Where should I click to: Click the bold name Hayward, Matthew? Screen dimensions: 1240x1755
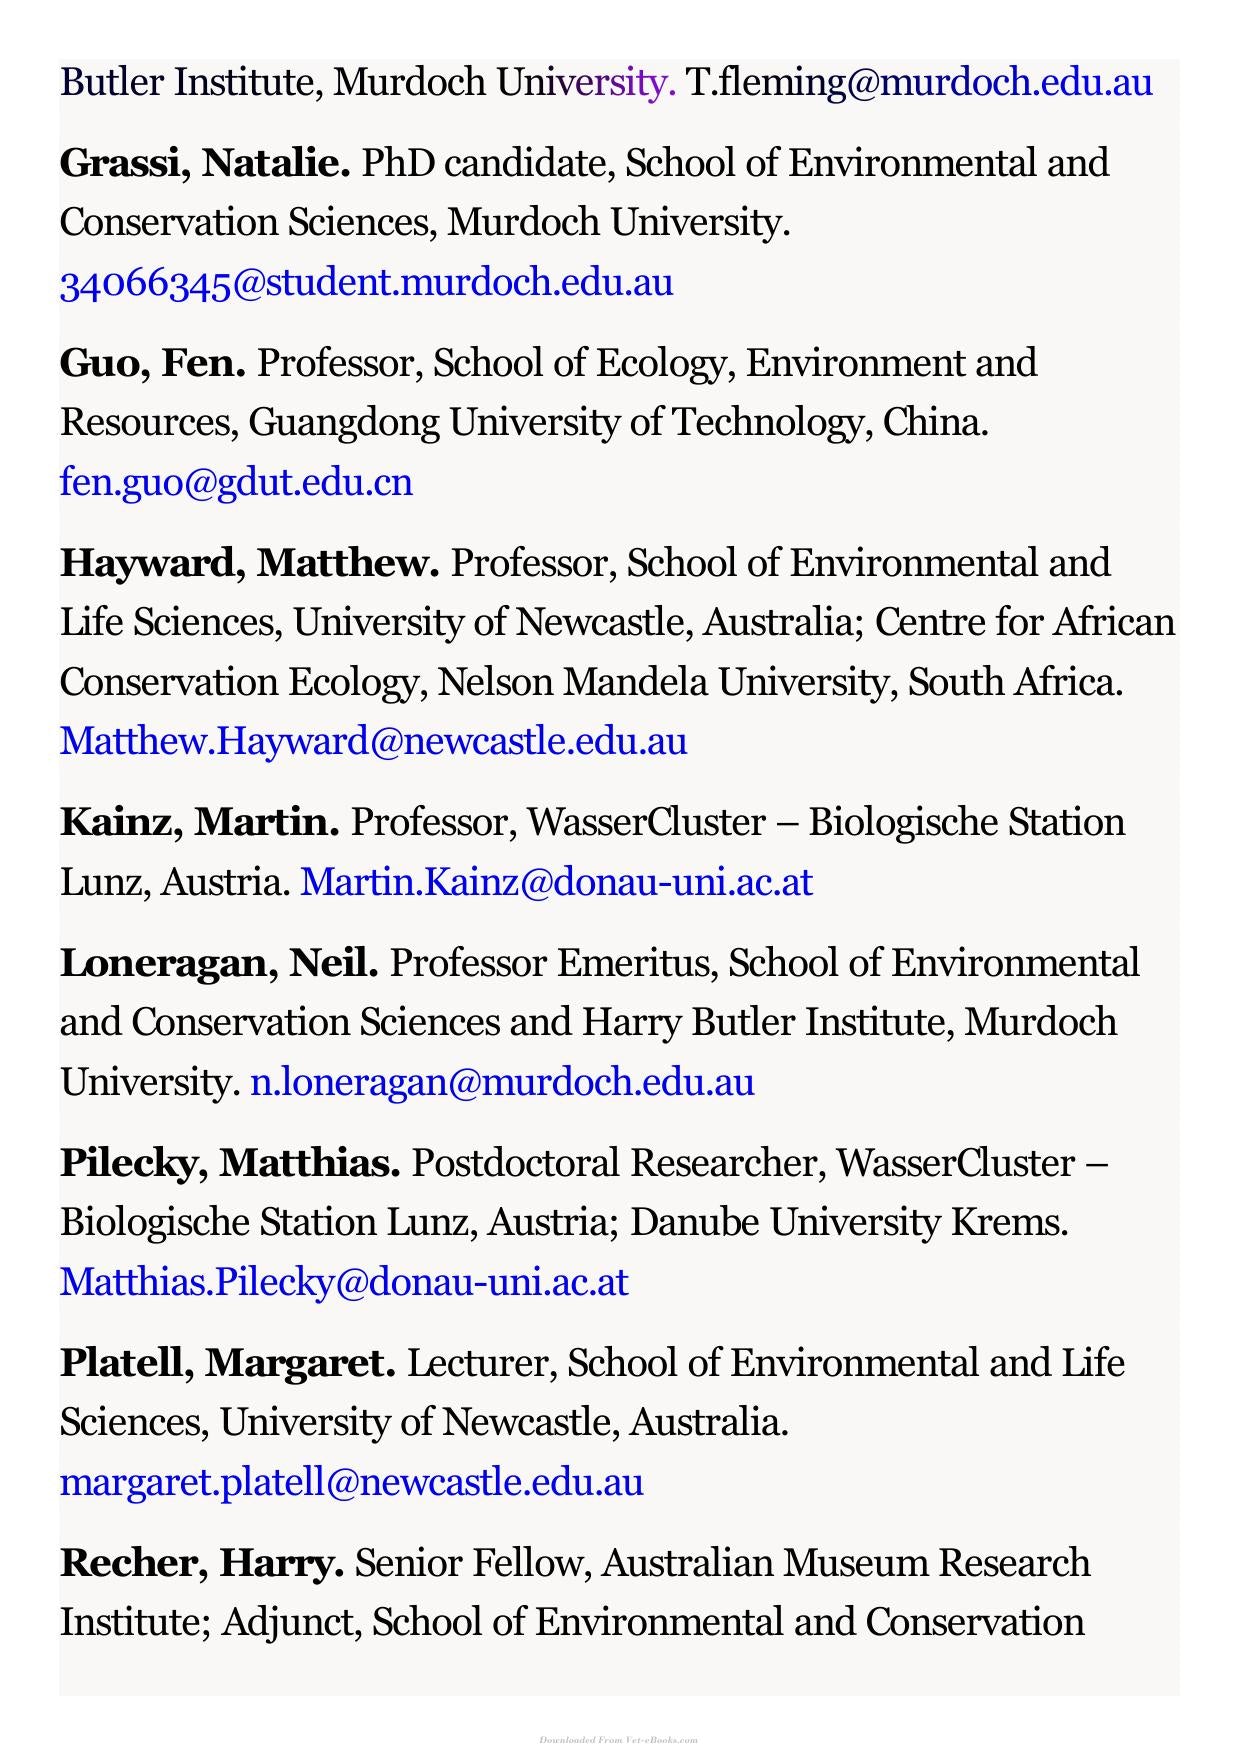250,563
